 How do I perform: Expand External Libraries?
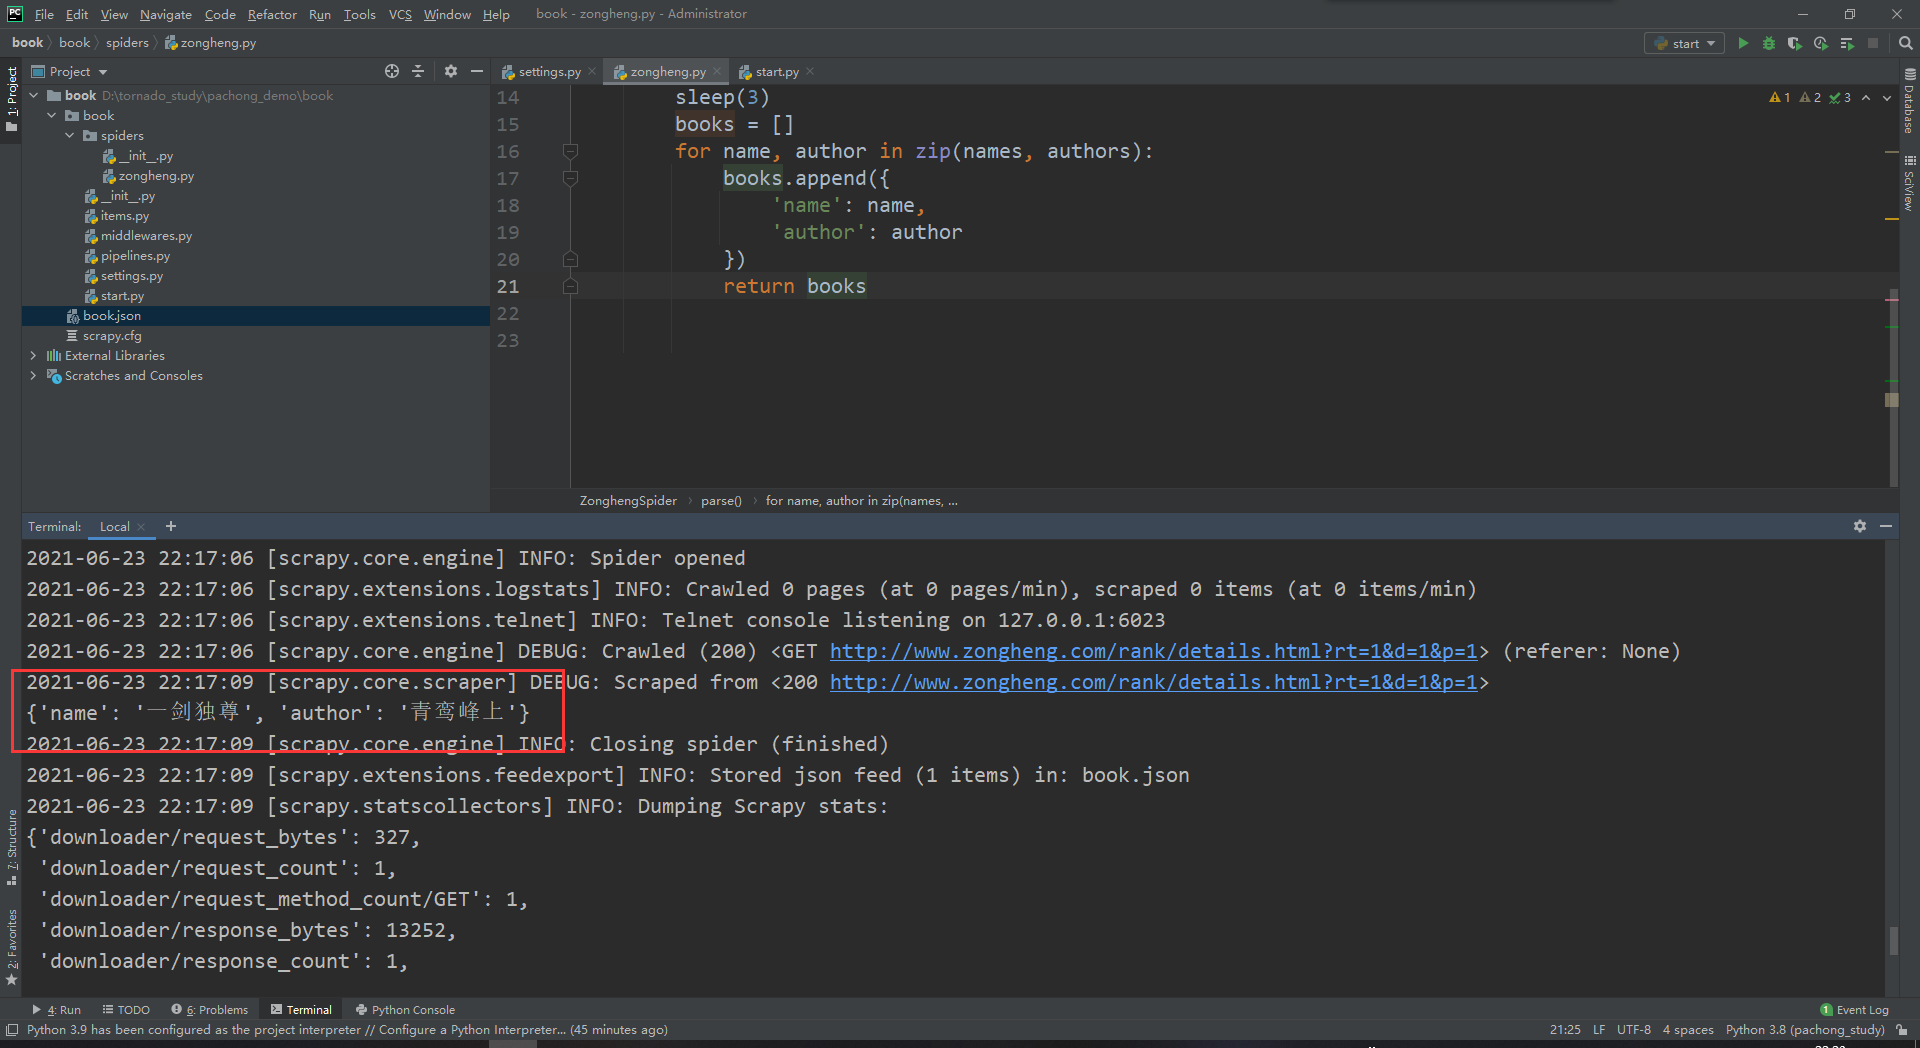(34, 356)
